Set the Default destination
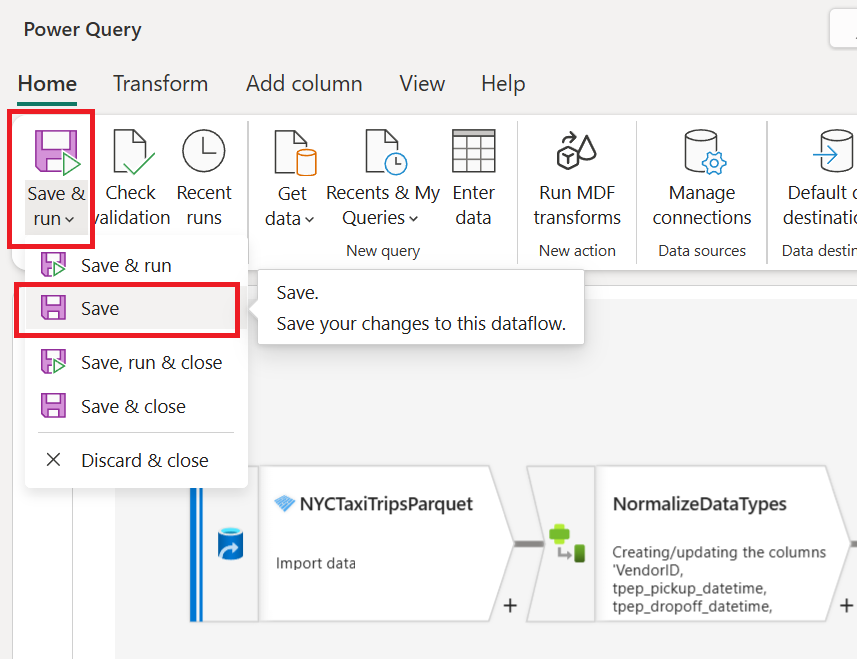857x659 pixels. pyautogui.click(x=819, y=178)
